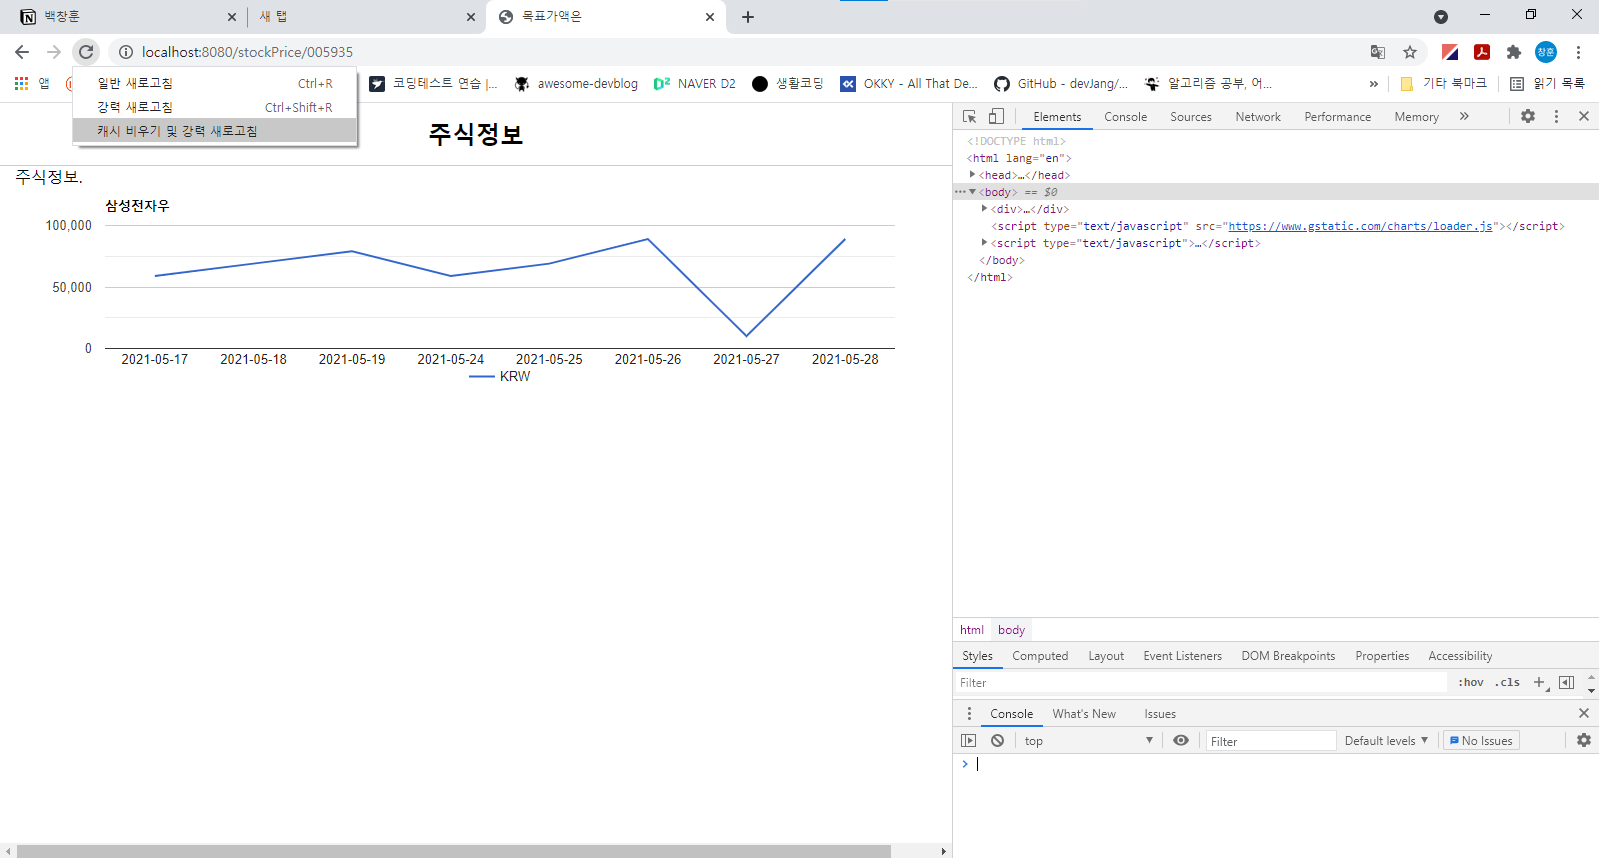Click the browser back arrow
The width and height of the screenshot is (1599, 858).
tap(22, 52)
